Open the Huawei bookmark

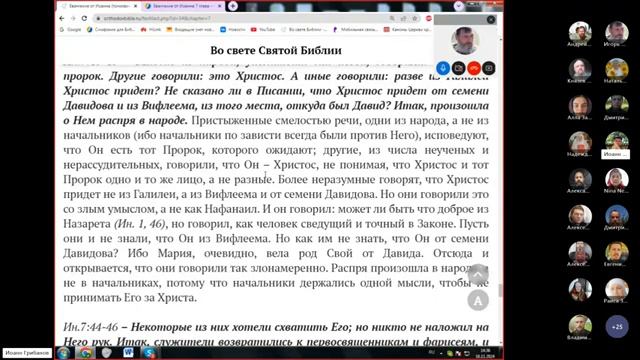151,30
